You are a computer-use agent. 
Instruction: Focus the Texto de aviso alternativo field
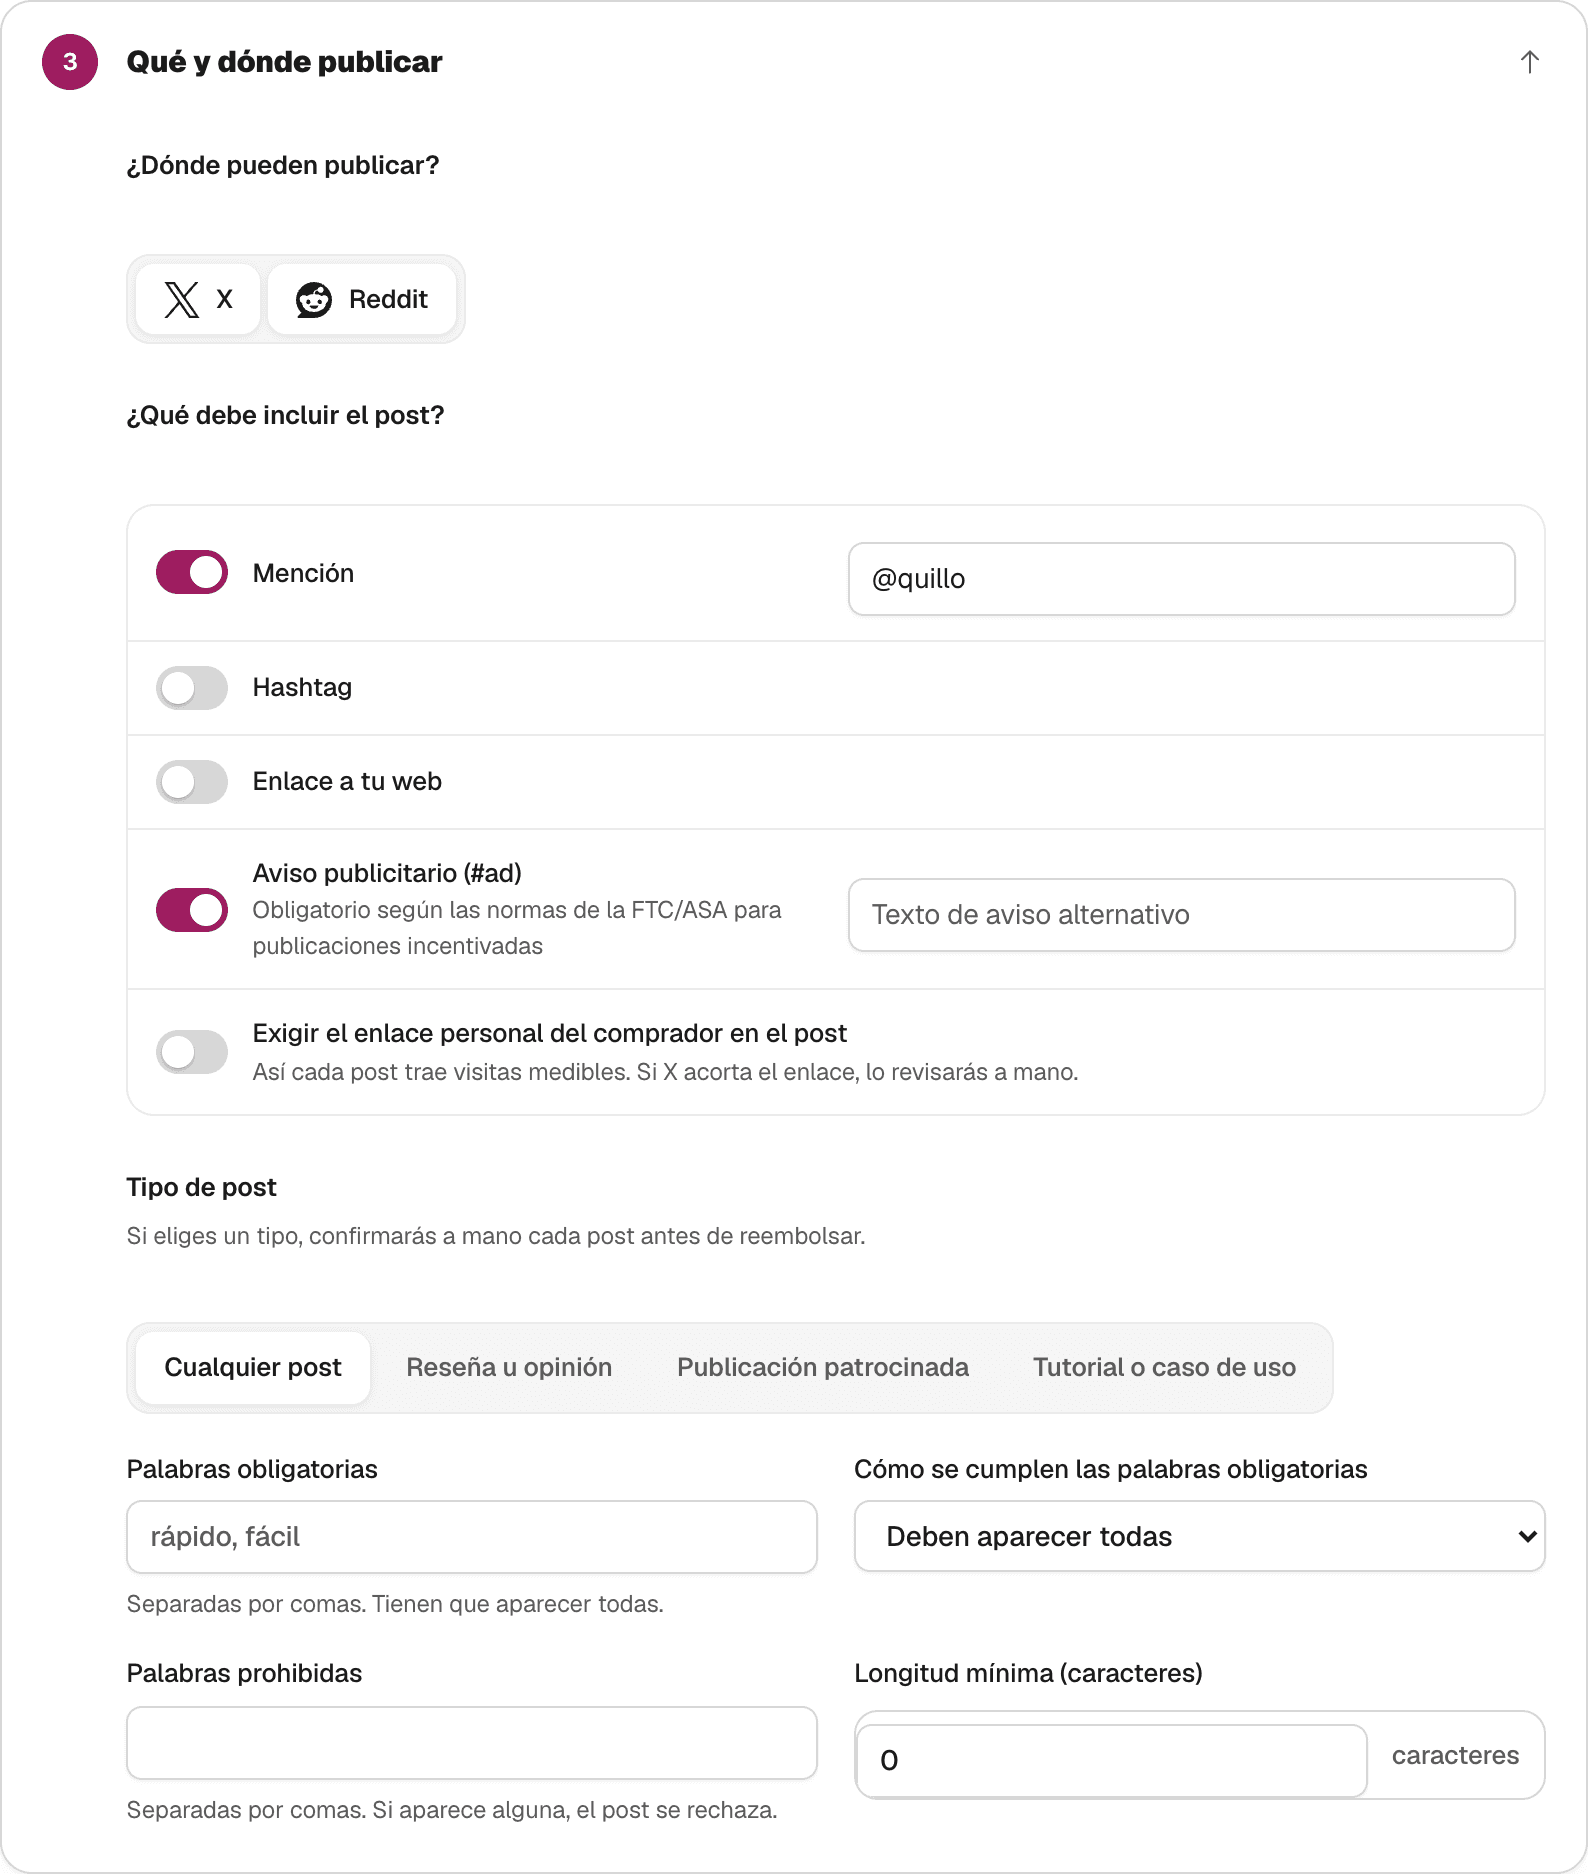click(x=1181, y=915)
